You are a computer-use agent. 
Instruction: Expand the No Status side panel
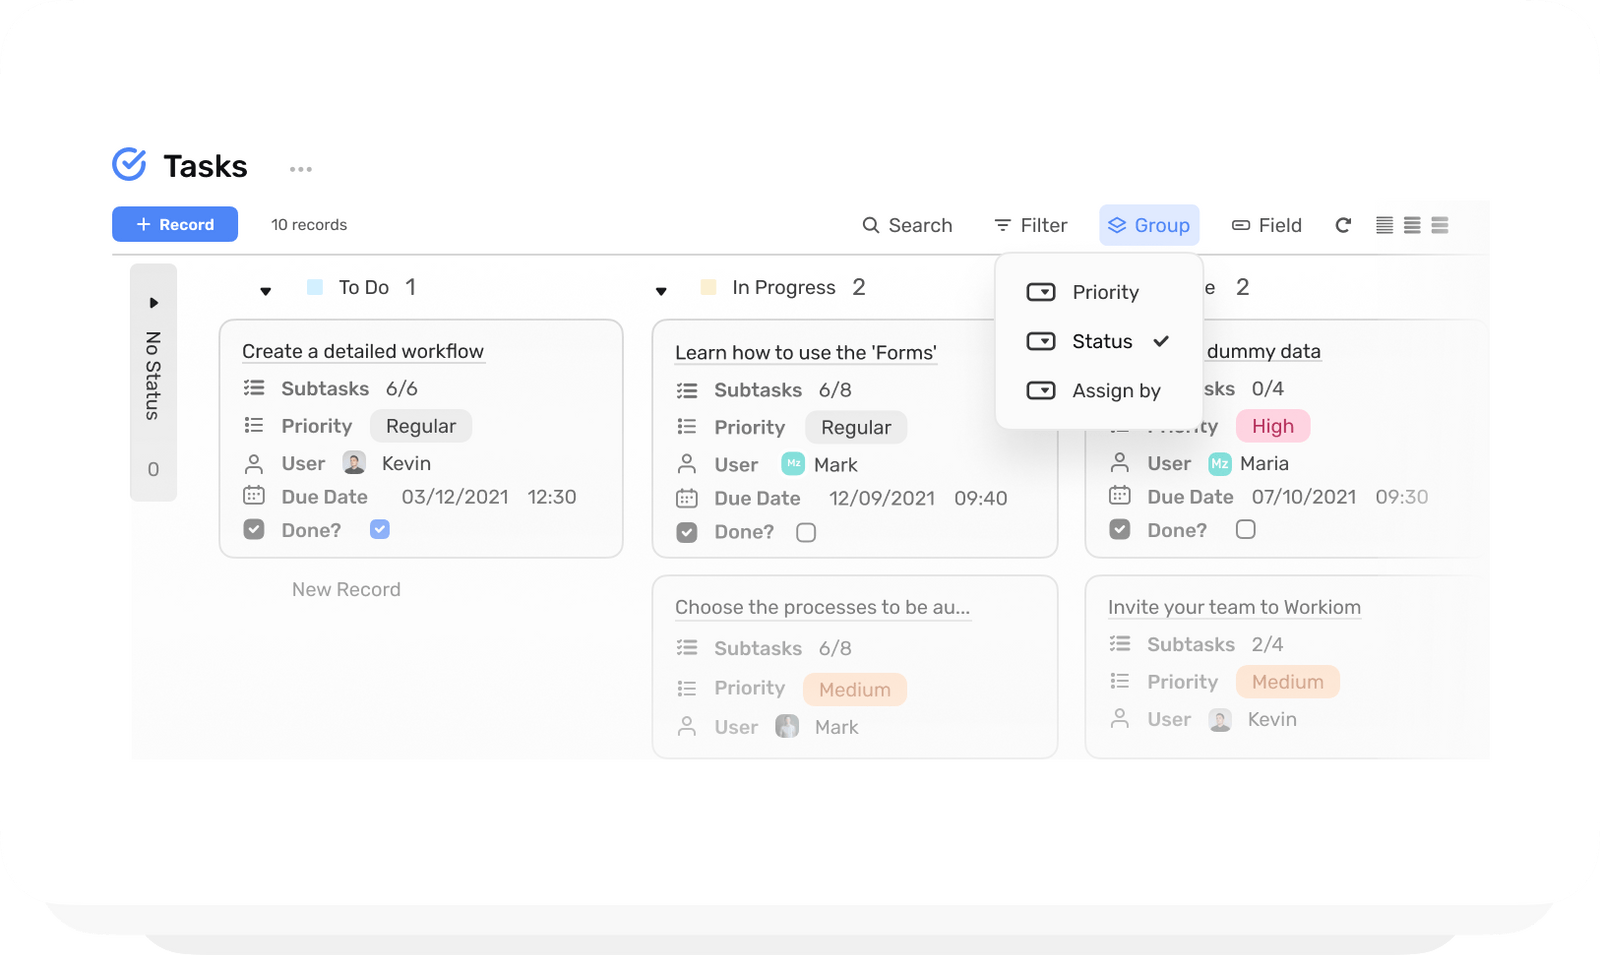coord(152,301)
